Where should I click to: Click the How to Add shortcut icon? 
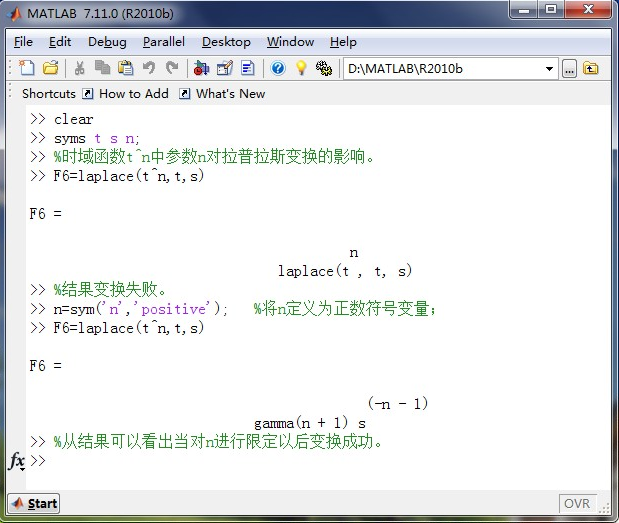point(87,94)
